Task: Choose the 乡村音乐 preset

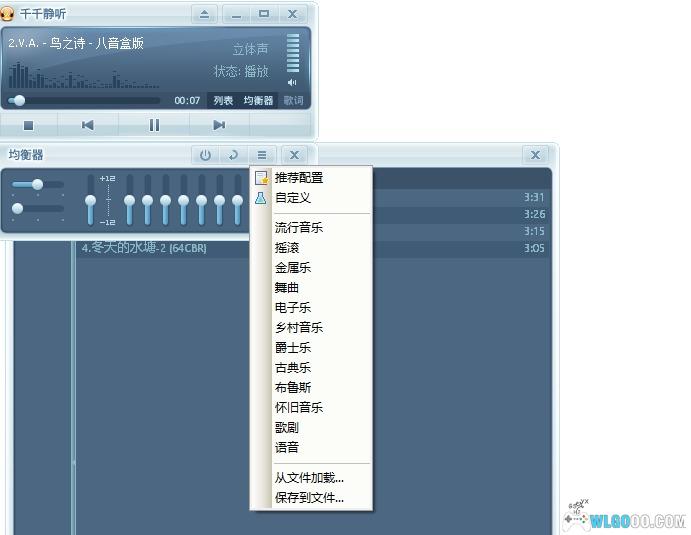Action: click(x=311, y=327)
